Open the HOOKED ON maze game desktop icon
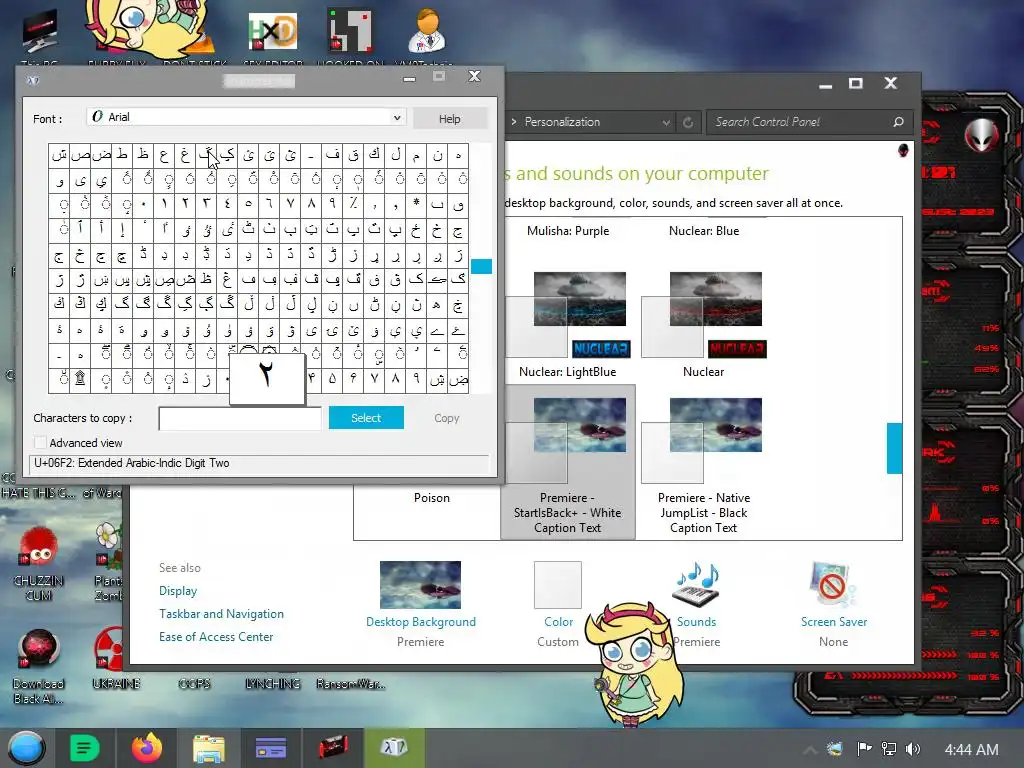This screenshot has width=1024, height=768. [349, 31]
